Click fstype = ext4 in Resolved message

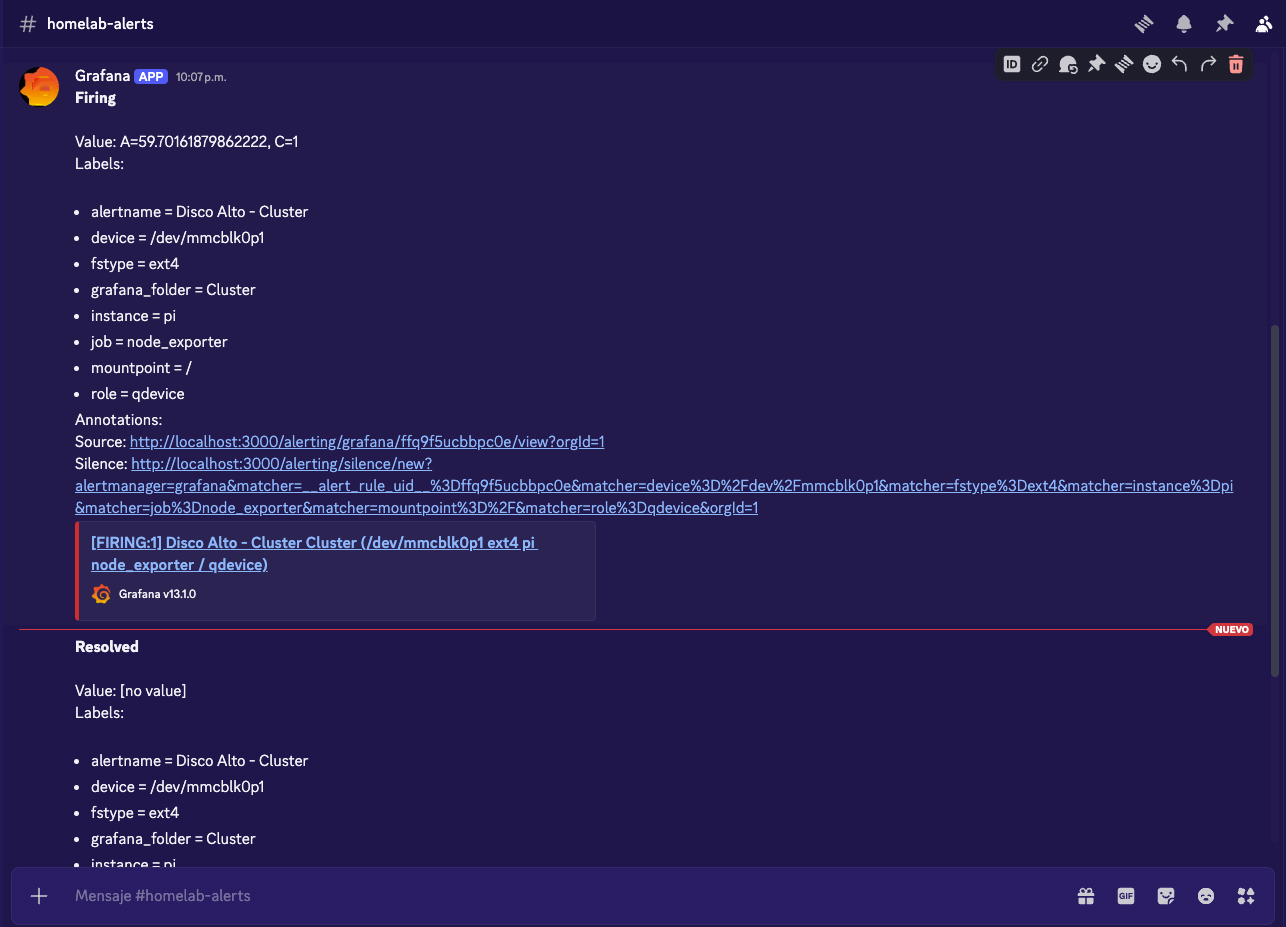tap(135, 813)
